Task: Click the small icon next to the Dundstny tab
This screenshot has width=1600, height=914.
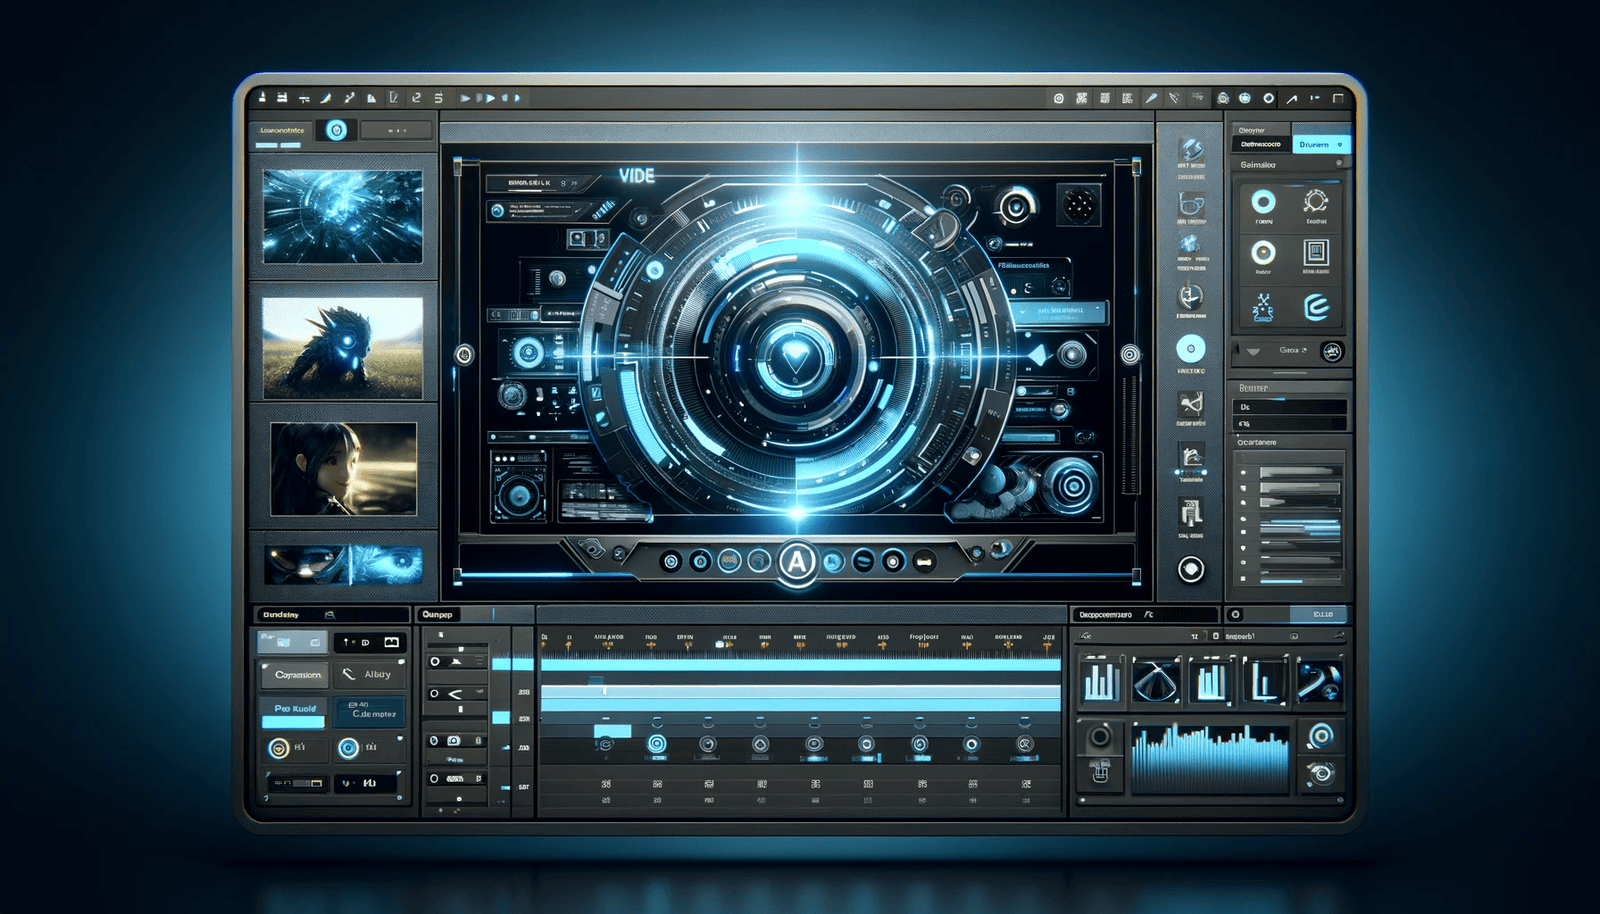Action: pyautogui.click(x=329, y=615)
